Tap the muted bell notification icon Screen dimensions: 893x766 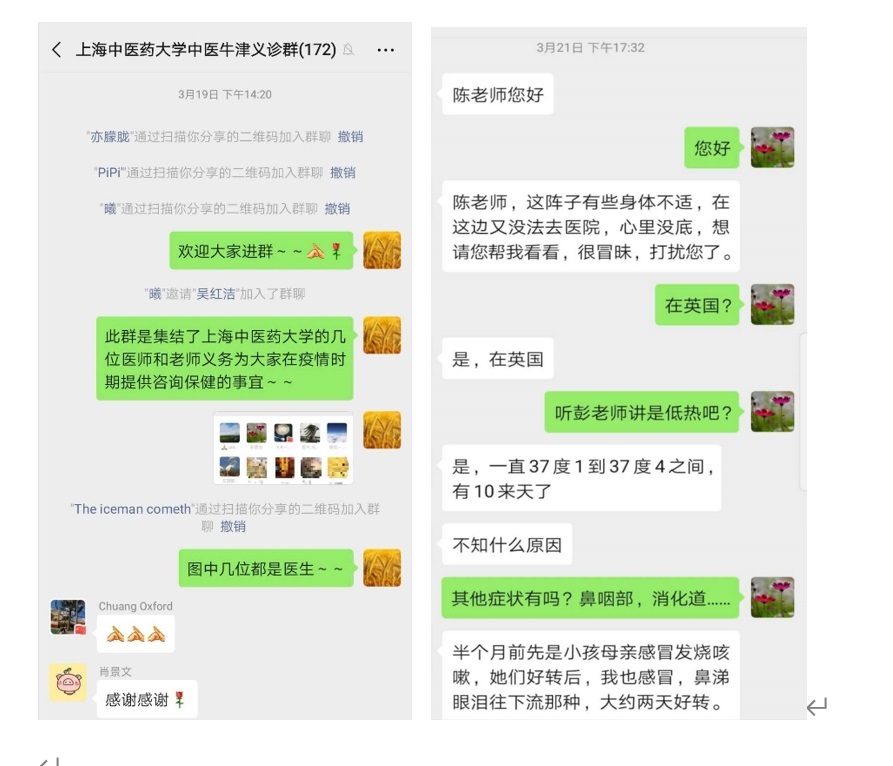click(349, 50)
